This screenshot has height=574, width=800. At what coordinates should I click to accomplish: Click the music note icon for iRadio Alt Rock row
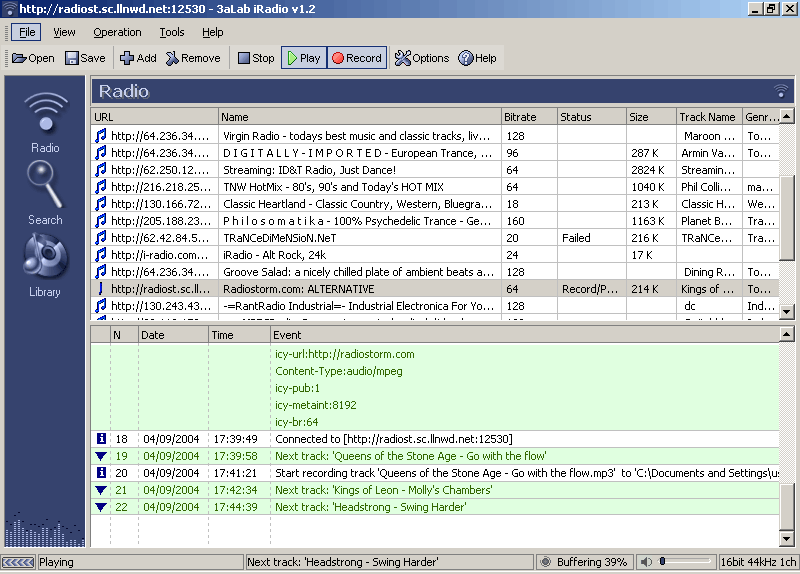coord(101,255)
